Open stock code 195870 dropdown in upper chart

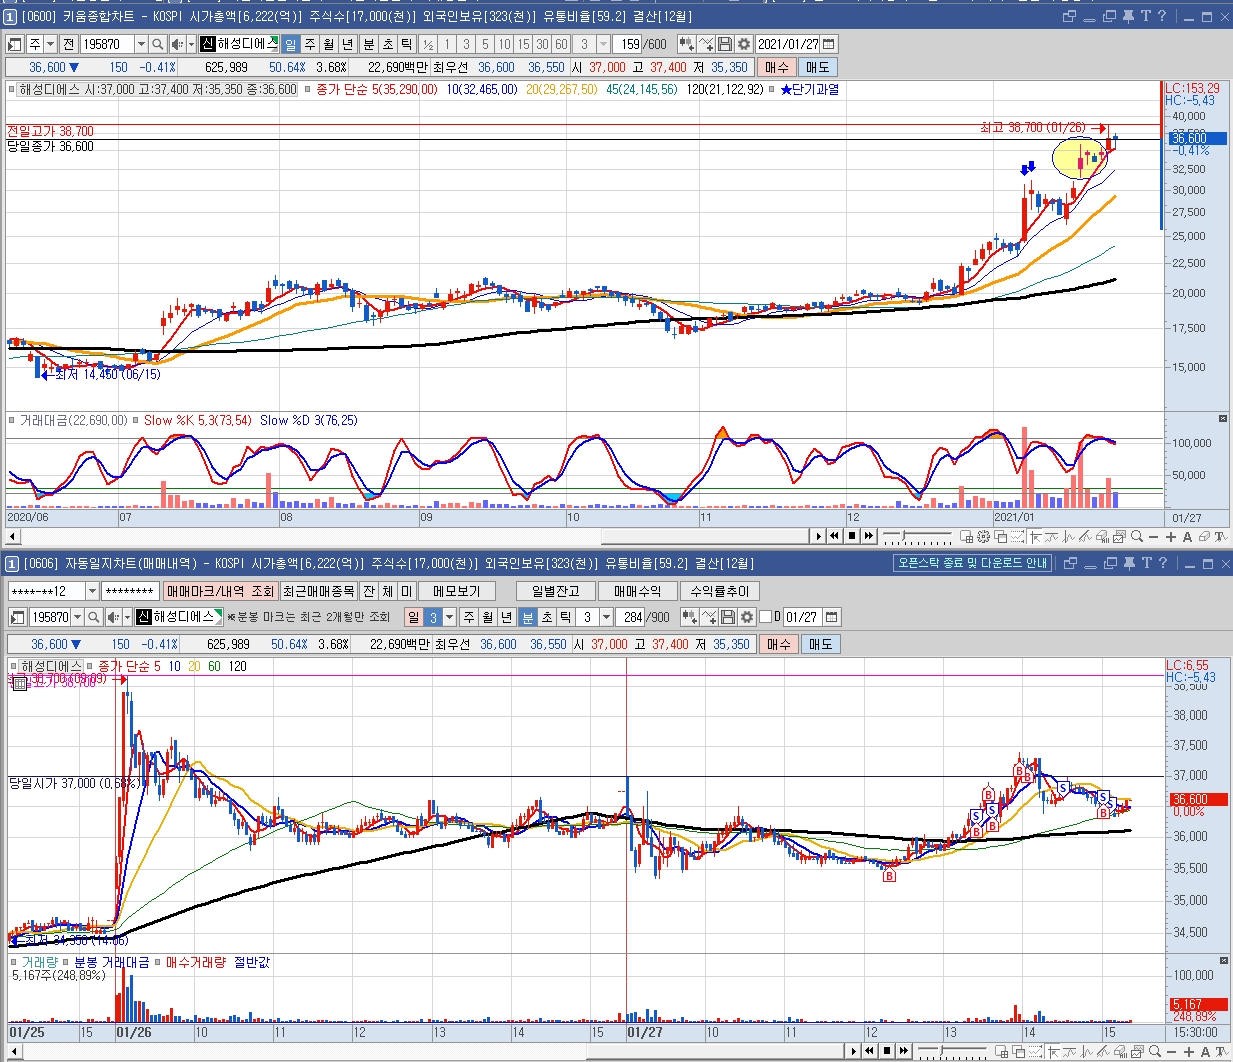[x=141, y=44]
